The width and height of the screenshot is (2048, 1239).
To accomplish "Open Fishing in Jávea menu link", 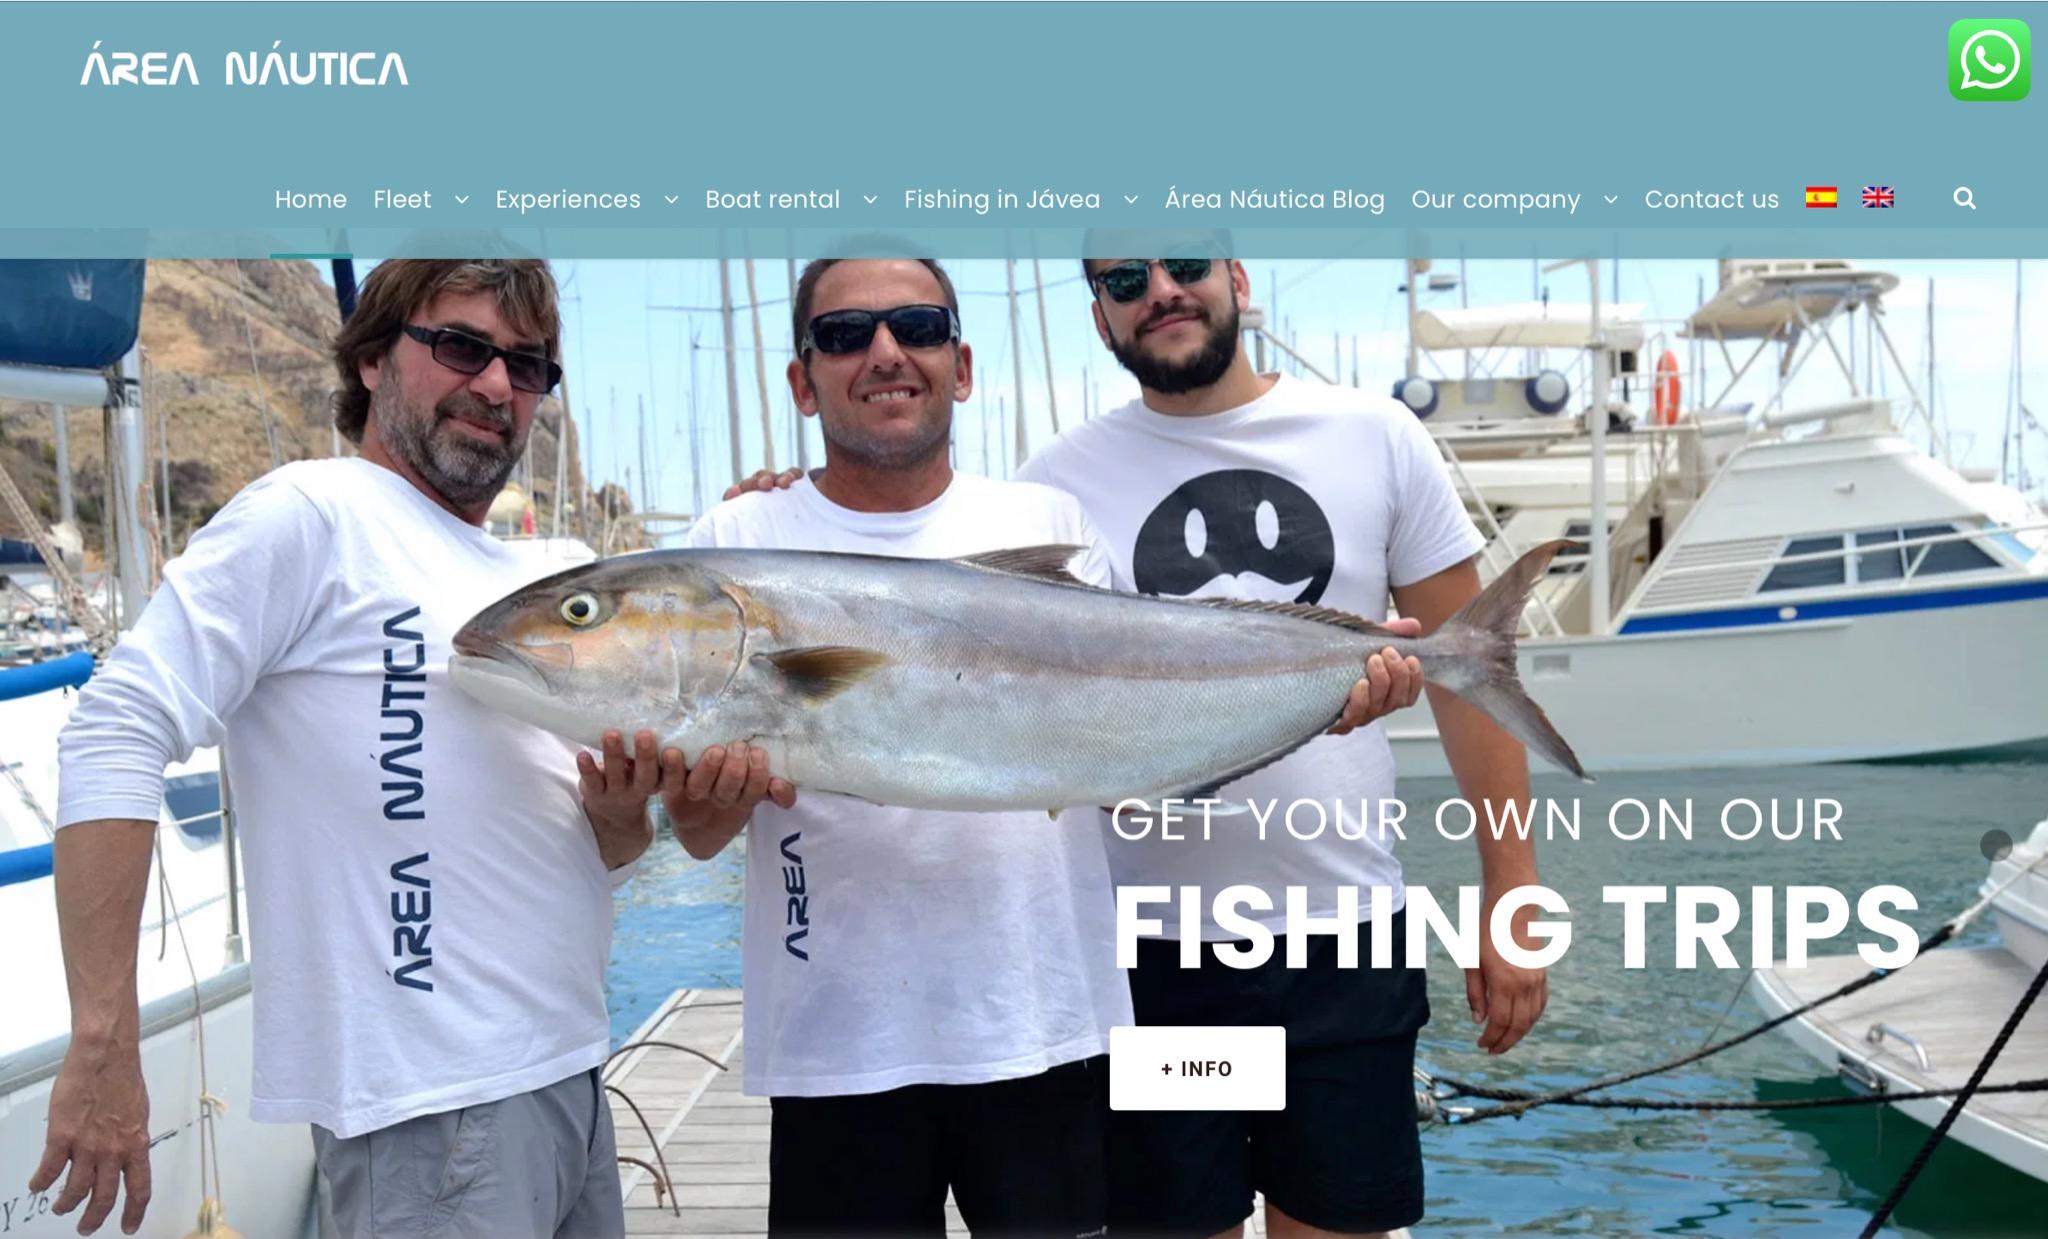I will click(1002, 200).
